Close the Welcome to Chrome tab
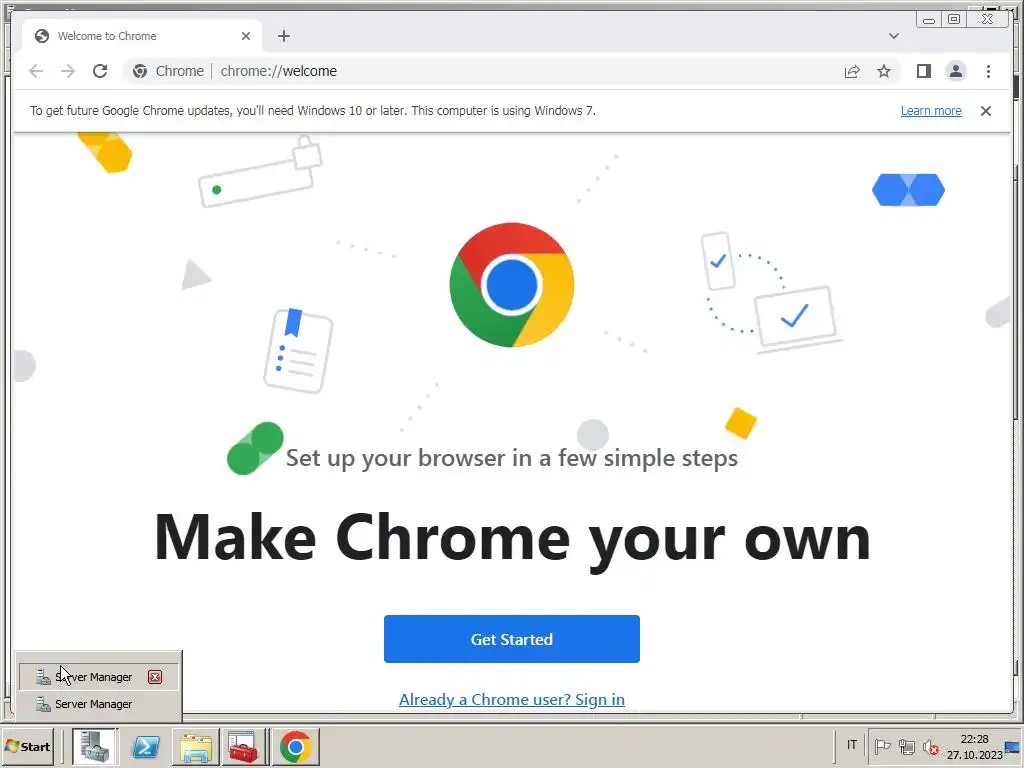Image resolution: width=1024 pixels, height=768 pixels. 246,36
